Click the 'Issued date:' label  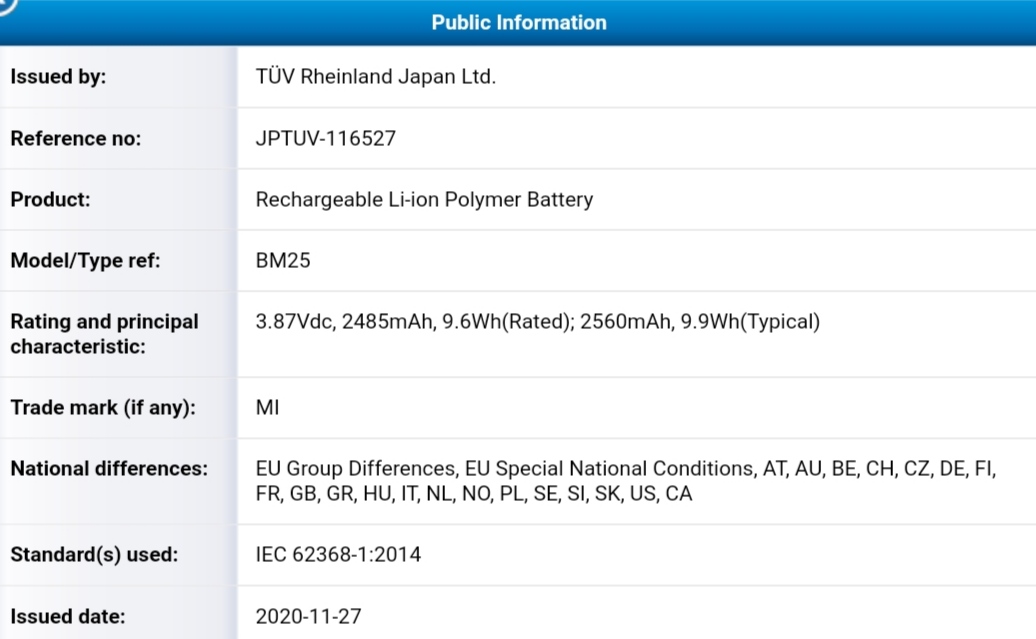pyautogui.click(x=68, y=616)
